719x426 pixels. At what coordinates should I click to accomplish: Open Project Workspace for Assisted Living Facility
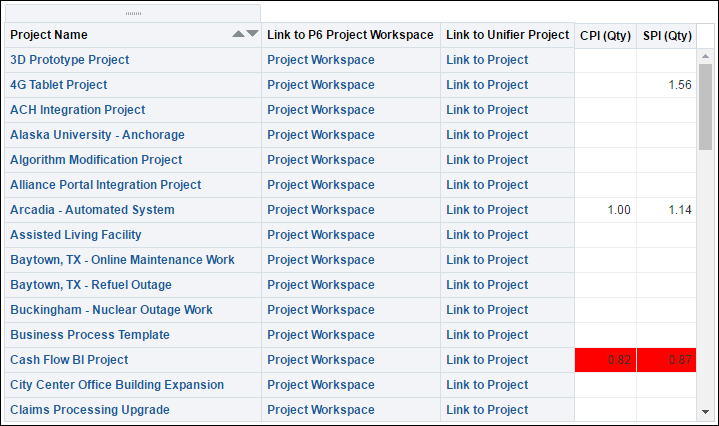tap(321, 235)
